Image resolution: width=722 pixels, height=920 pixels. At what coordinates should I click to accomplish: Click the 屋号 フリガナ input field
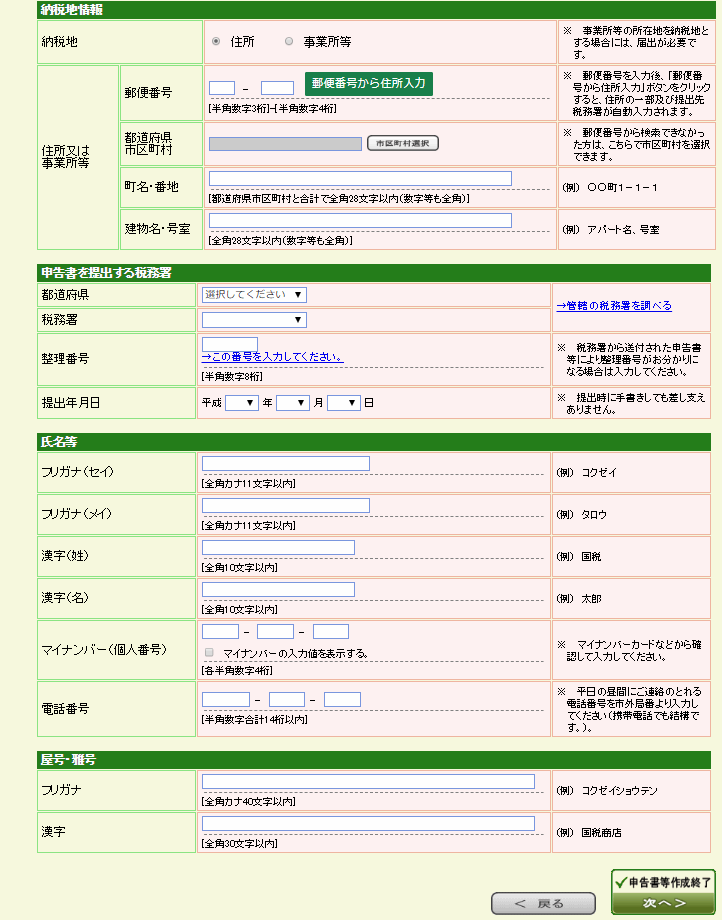(368, 782)
